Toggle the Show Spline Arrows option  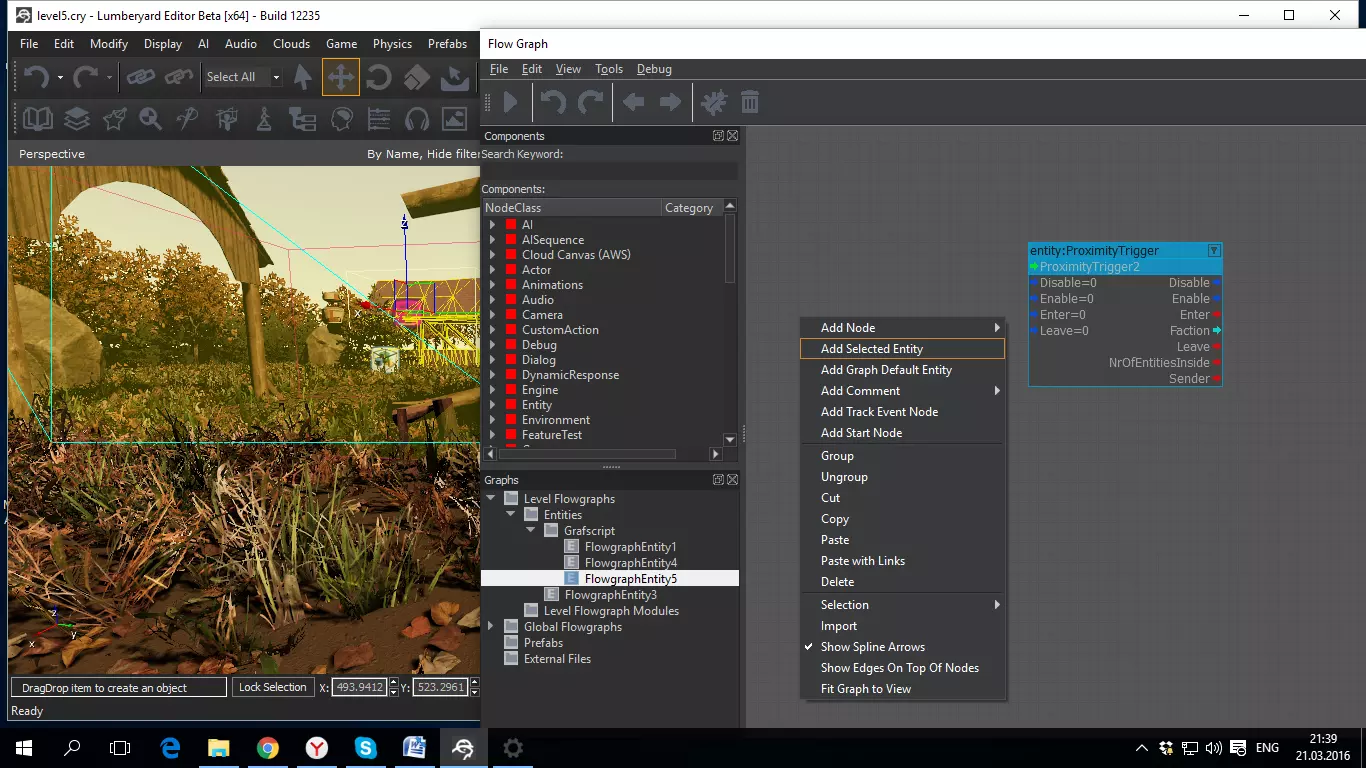coord(872,647)
